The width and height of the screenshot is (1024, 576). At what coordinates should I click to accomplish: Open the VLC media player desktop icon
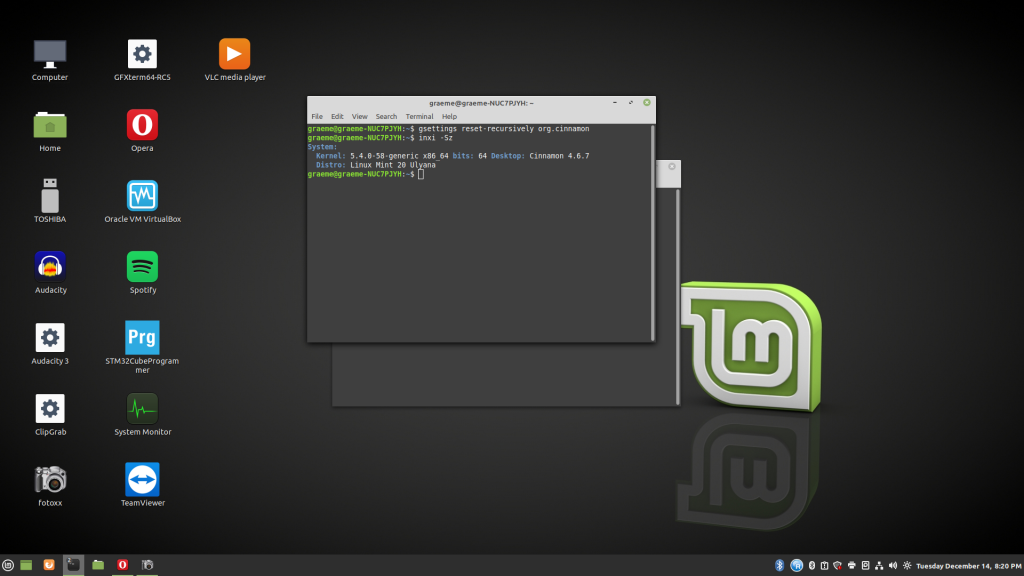point(235,54)
